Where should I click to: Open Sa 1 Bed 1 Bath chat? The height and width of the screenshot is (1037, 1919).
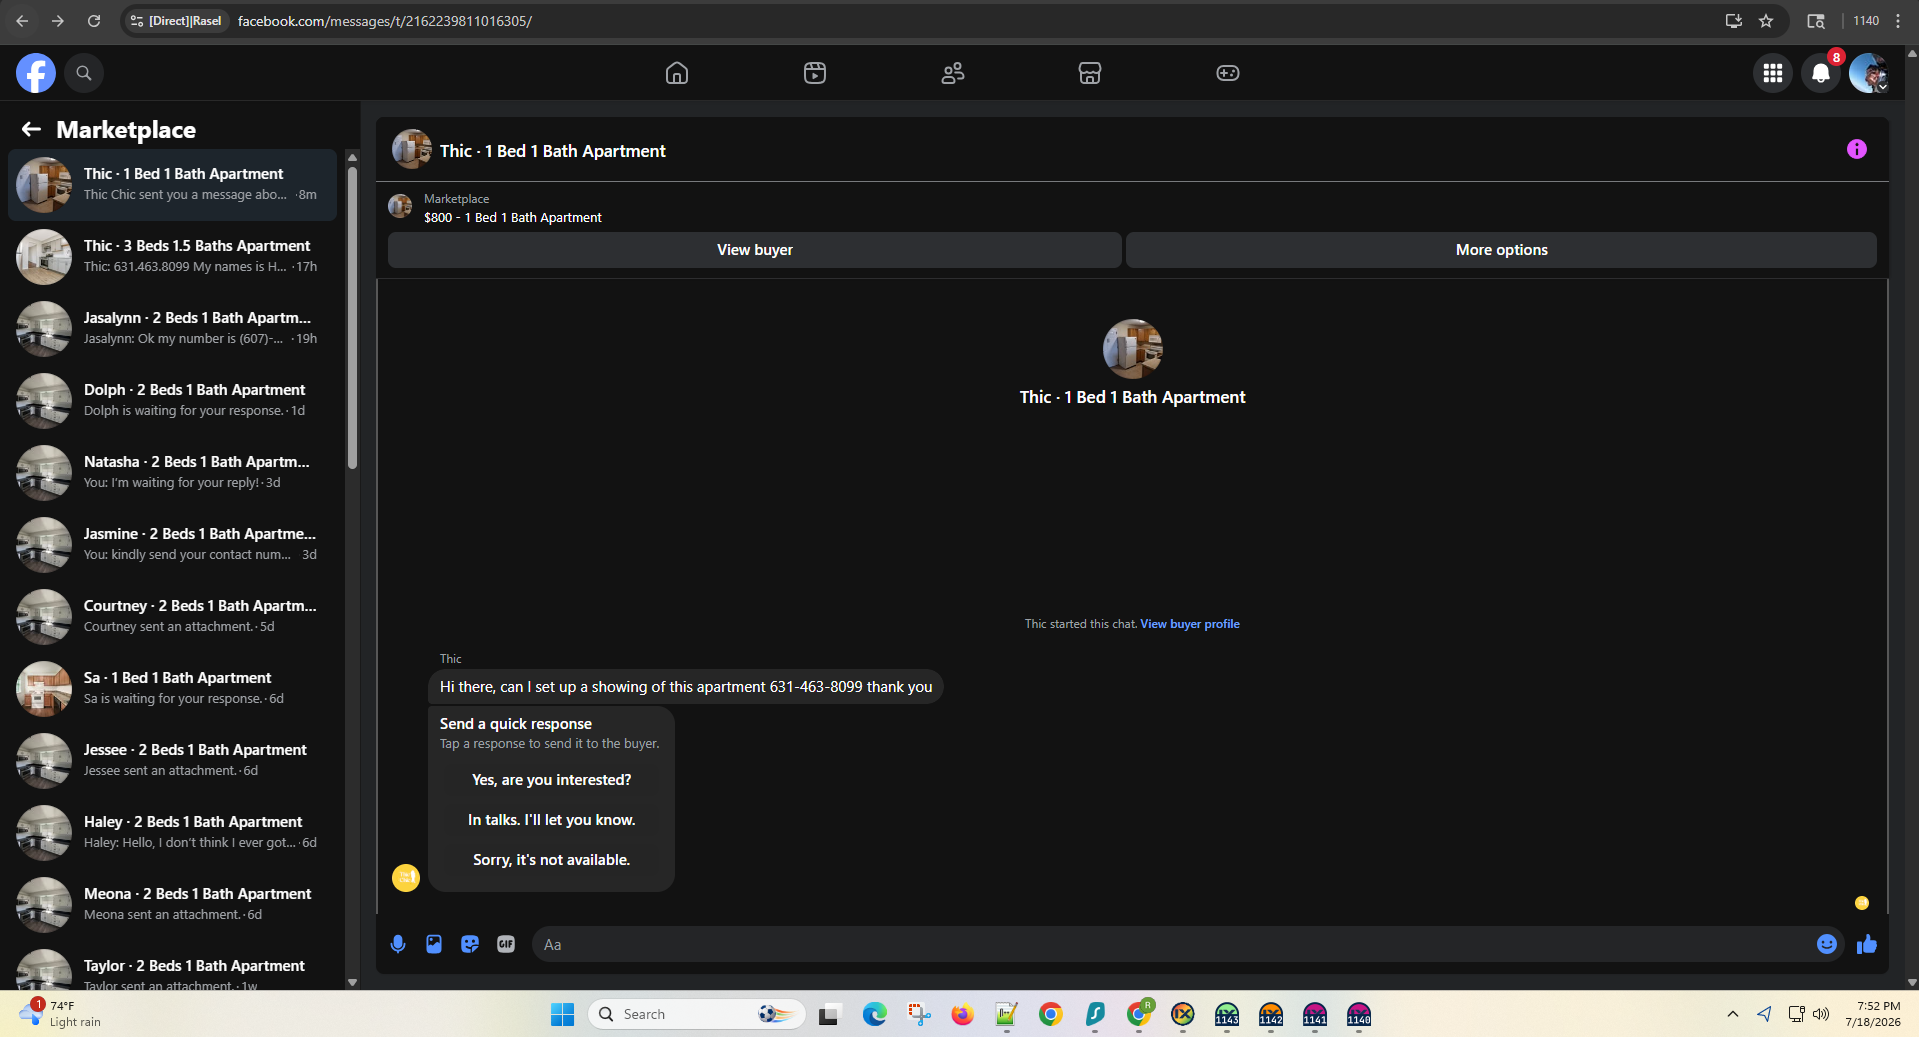[173, 689]
